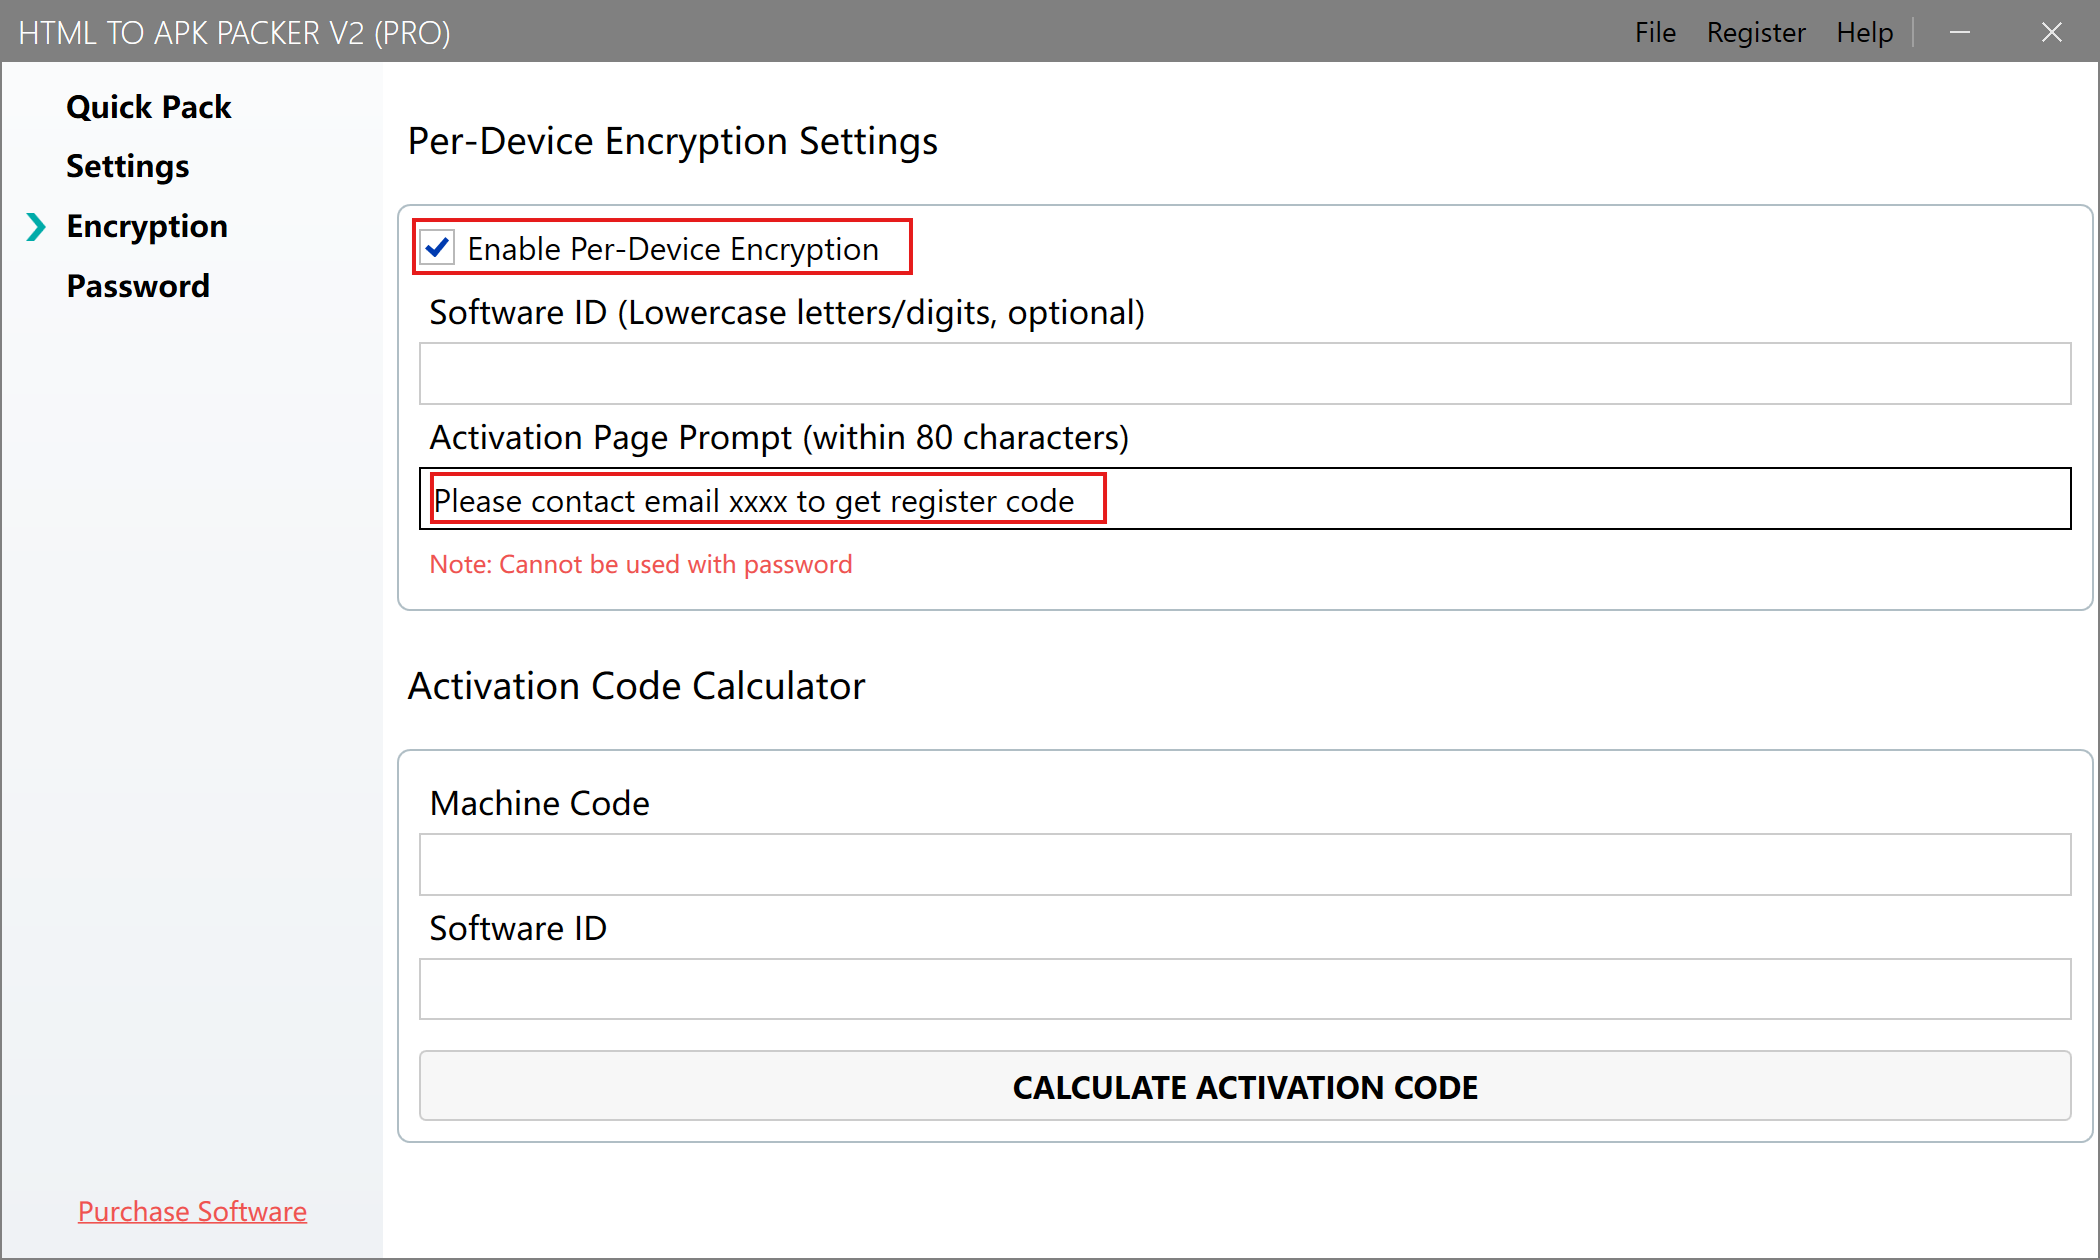Click the Enable Per-Device Encryption label
This screenshot has height=1260, width=2100.
(672, 249)
